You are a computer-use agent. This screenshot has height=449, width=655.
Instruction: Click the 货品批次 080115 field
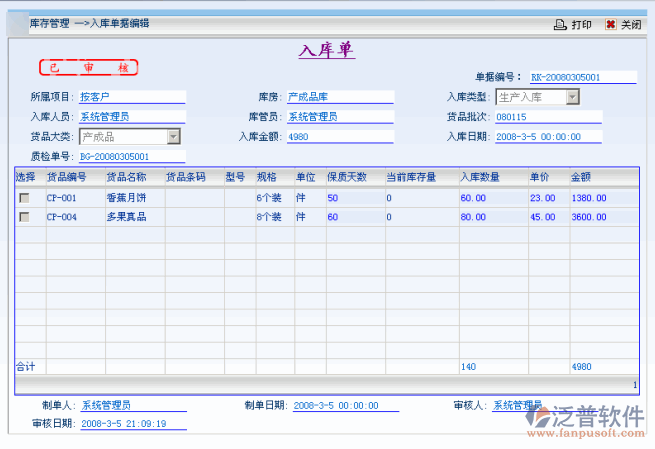tap(547, 117)
